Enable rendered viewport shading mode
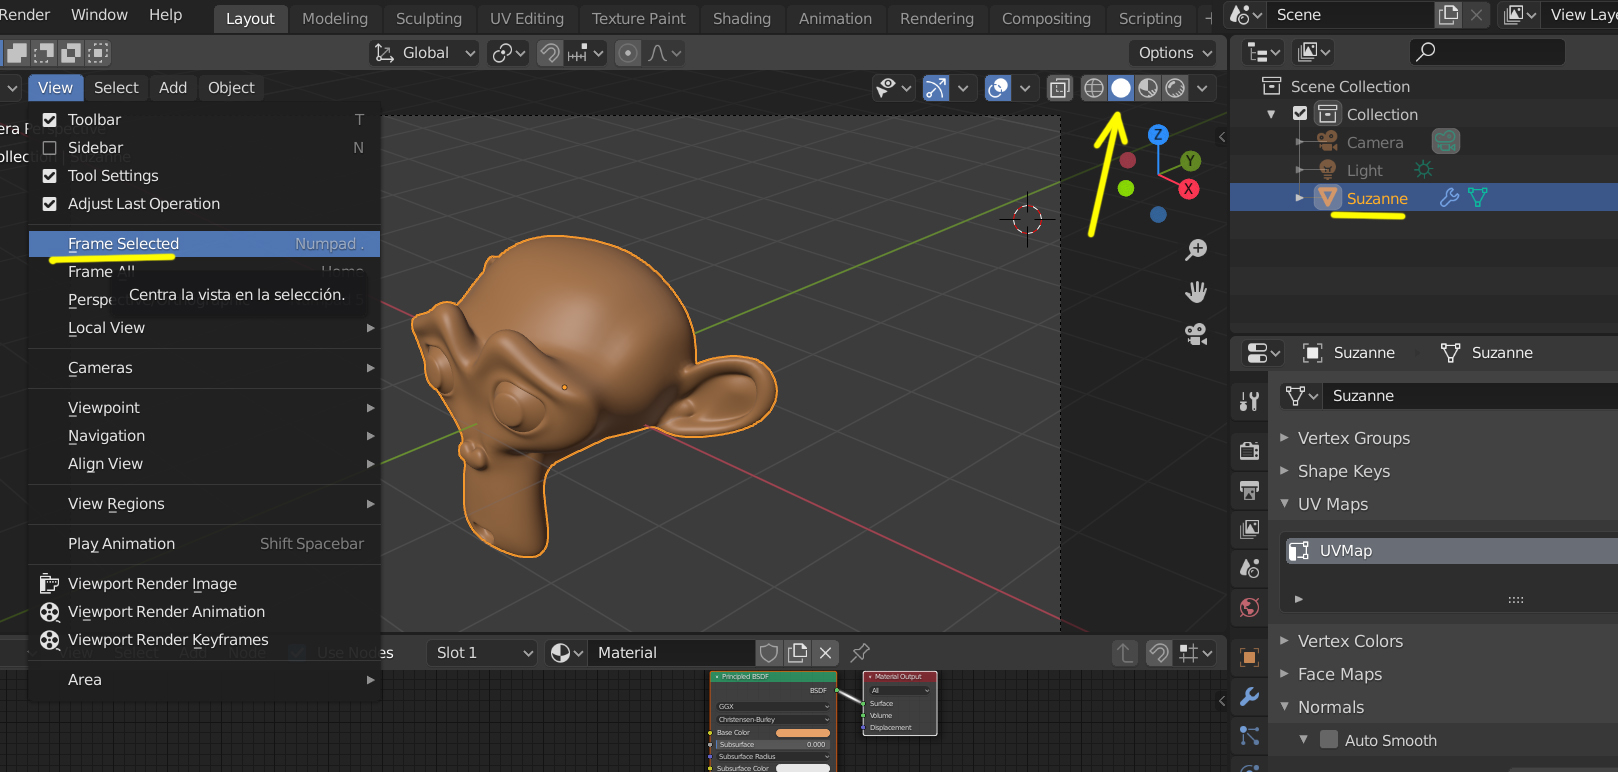The width and height of the screenshot is (1618, 772). (x=1176, y=88)
